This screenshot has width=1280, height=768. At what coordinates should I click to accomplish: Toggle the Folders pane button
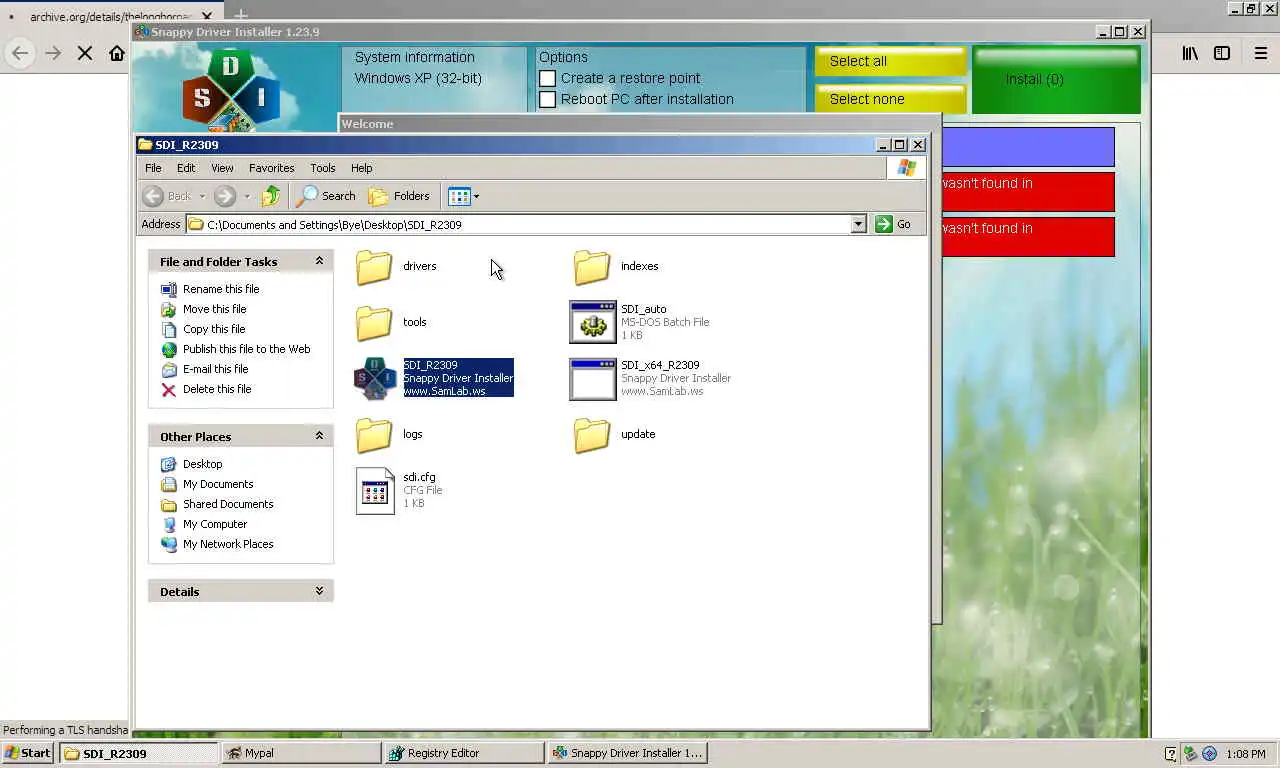[399, 196]
